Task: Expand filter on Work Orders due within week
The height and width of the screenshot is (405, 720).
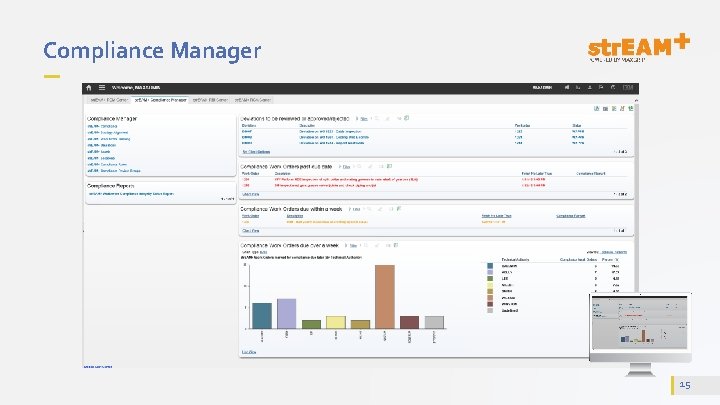Action: point(354,209)
